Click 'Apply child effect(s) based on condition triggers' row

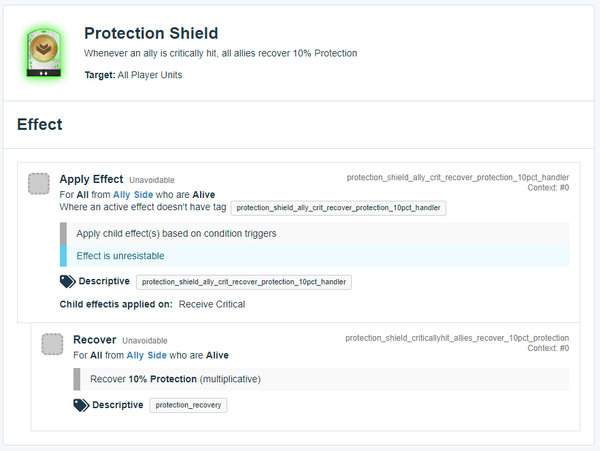point(315,234)
